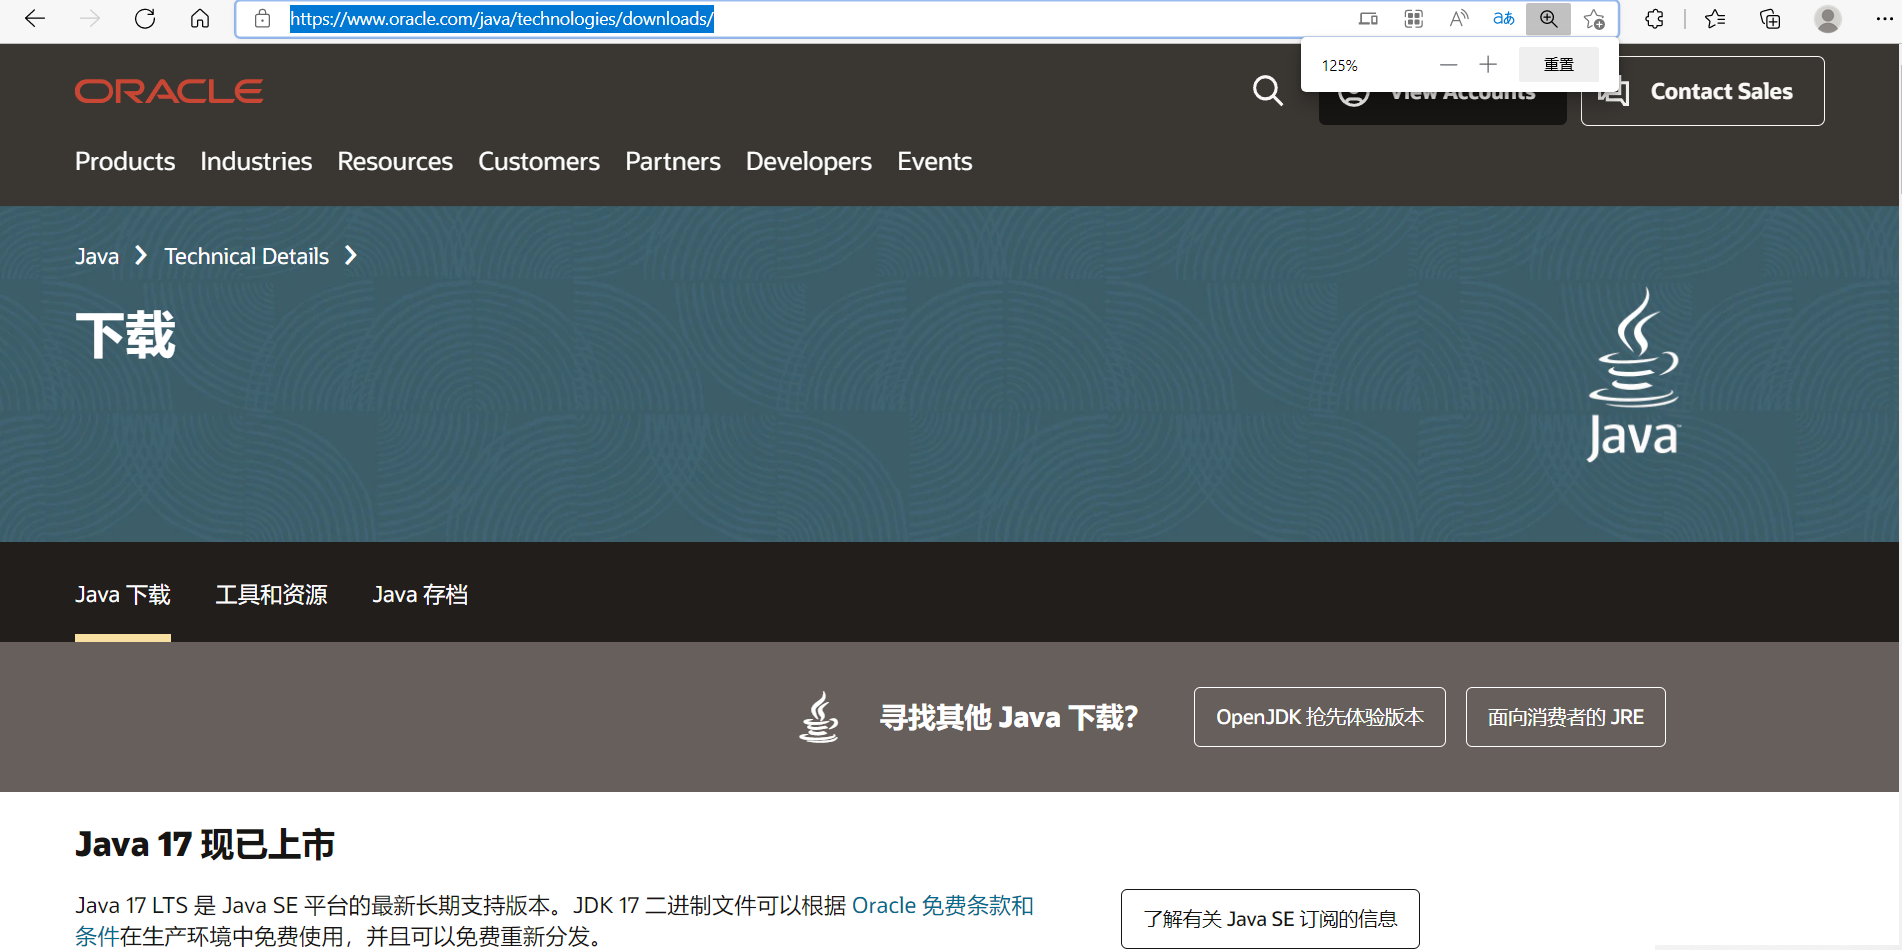Open app available icon in address bar
1902x950 pixels.
click(1368, 19)
